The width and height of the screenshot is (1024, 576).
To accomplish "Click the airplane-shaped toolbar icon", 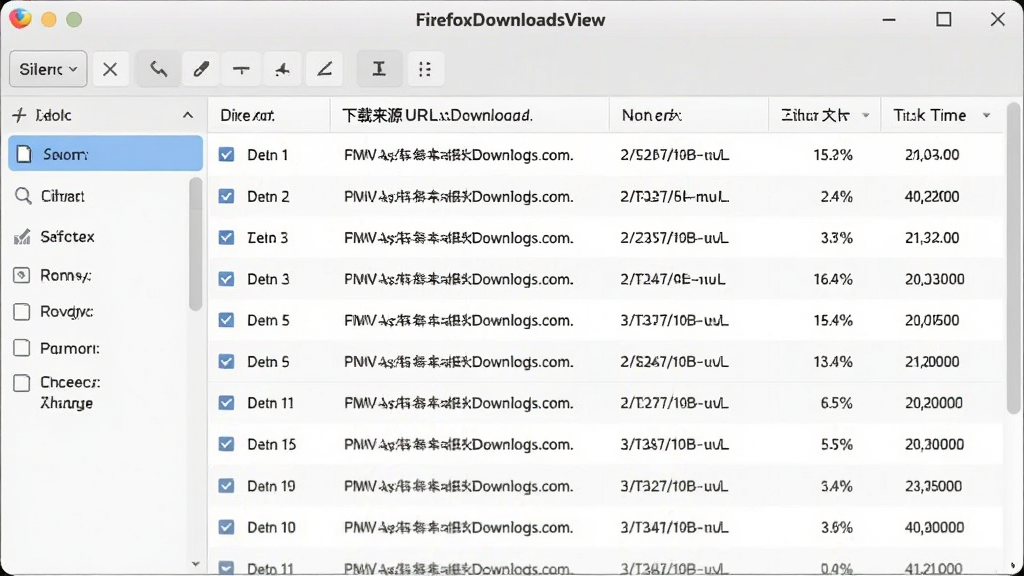I will coord(282,69).
